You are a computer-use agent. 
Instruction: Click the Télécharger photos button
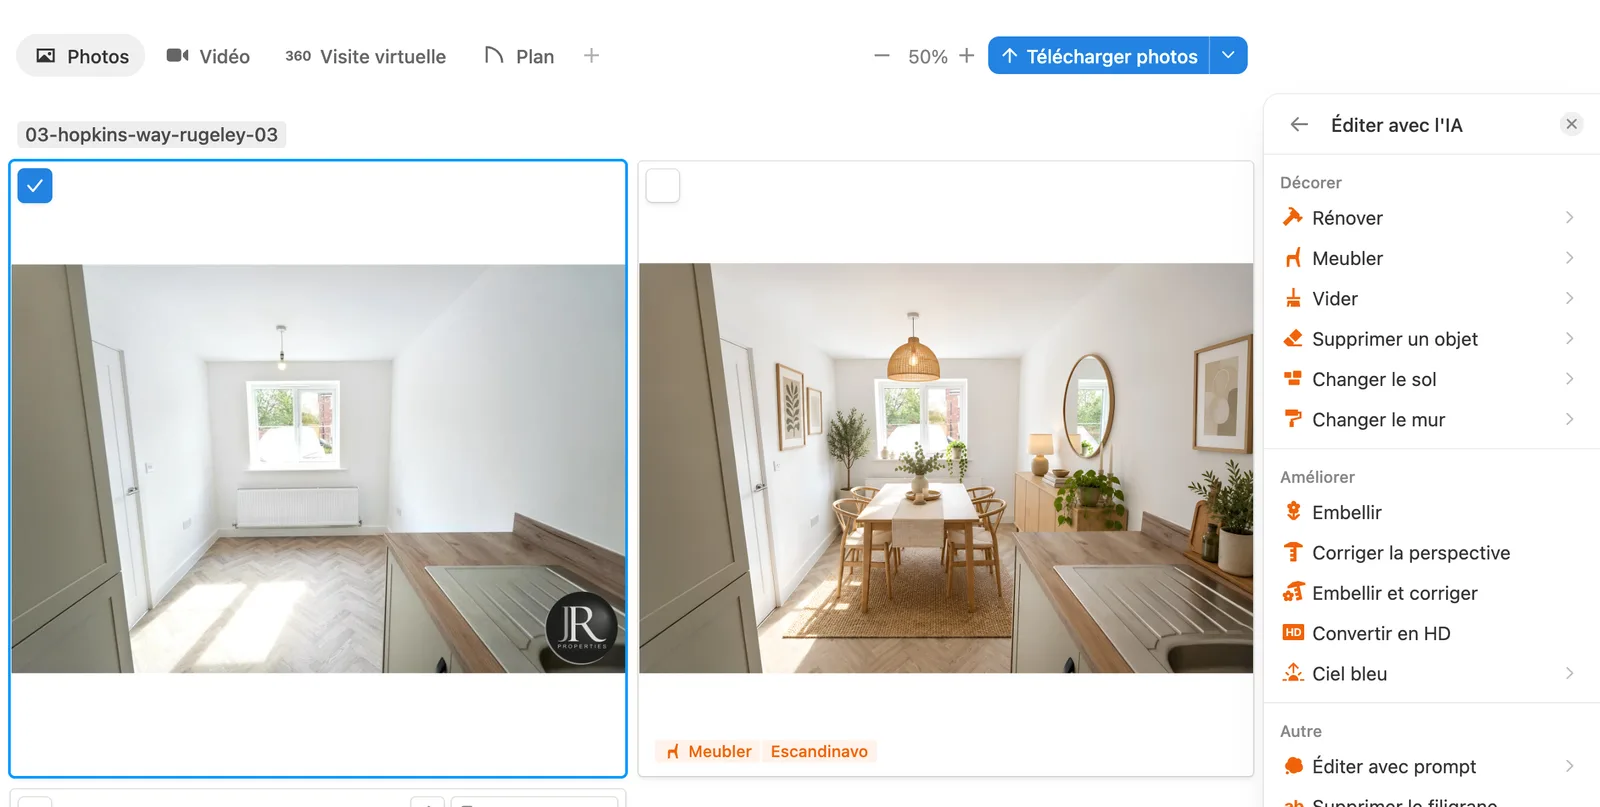pos(1099,56)
